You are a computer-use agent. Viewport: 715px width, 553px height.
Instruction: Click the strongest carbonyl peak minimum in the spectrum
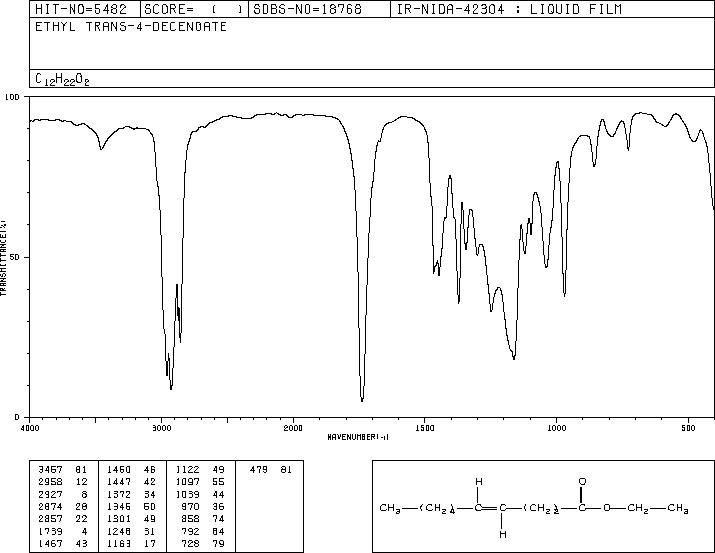coord(362,400)
